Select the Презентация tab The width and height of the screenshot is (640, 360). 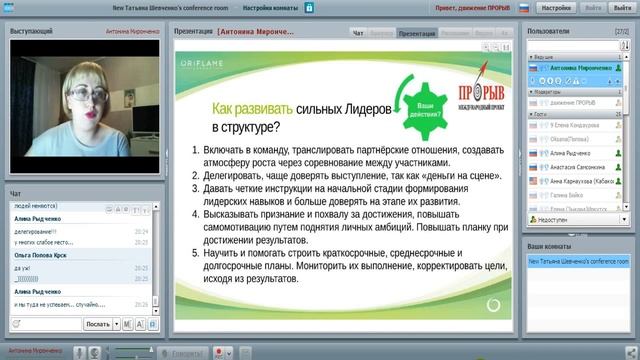click(x=417, y=33)
